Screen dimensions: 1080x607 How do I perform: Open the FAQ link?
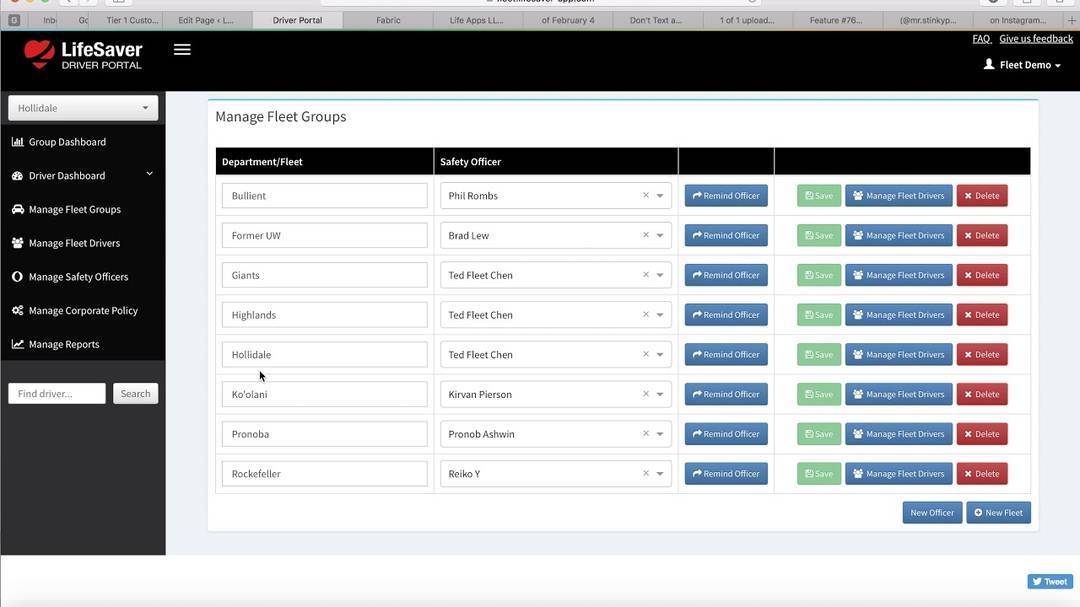(981, 39)
